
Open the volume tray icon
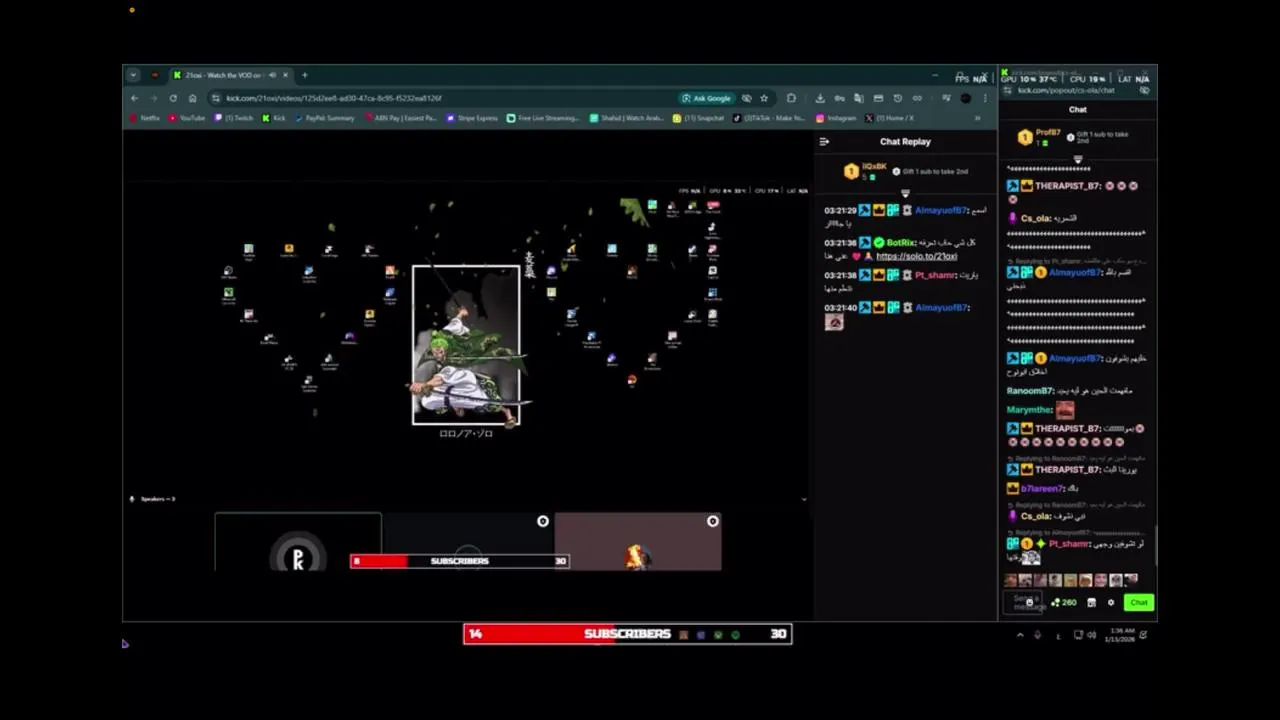coord(1091,635)
